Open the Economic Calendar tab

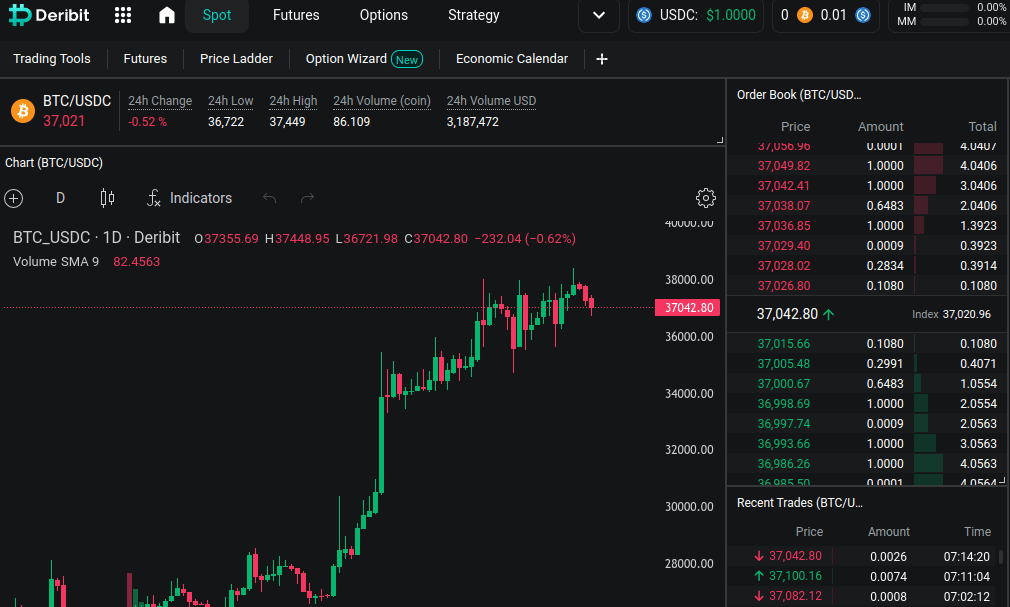[x=511, y=59]
